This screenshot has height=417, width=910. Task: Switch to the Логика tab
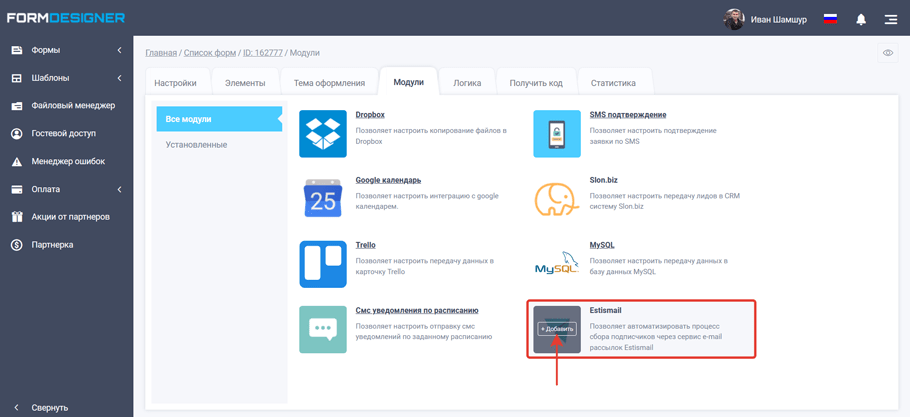click(467, 83)
